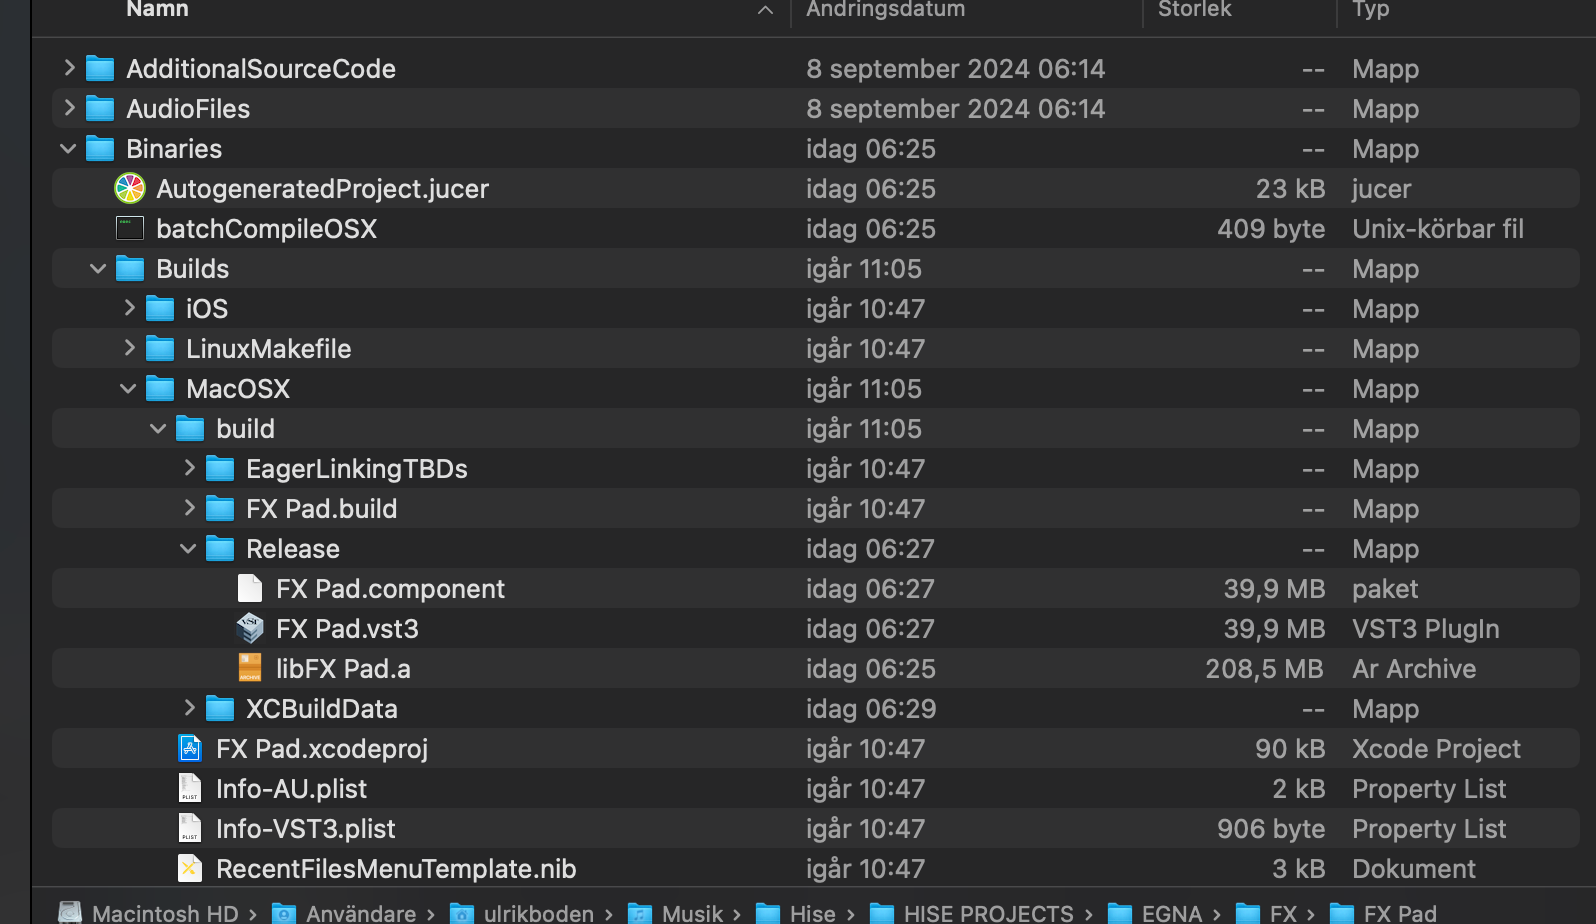
Task: Click the XCBuildData folder icon
Action: point(220,708)
